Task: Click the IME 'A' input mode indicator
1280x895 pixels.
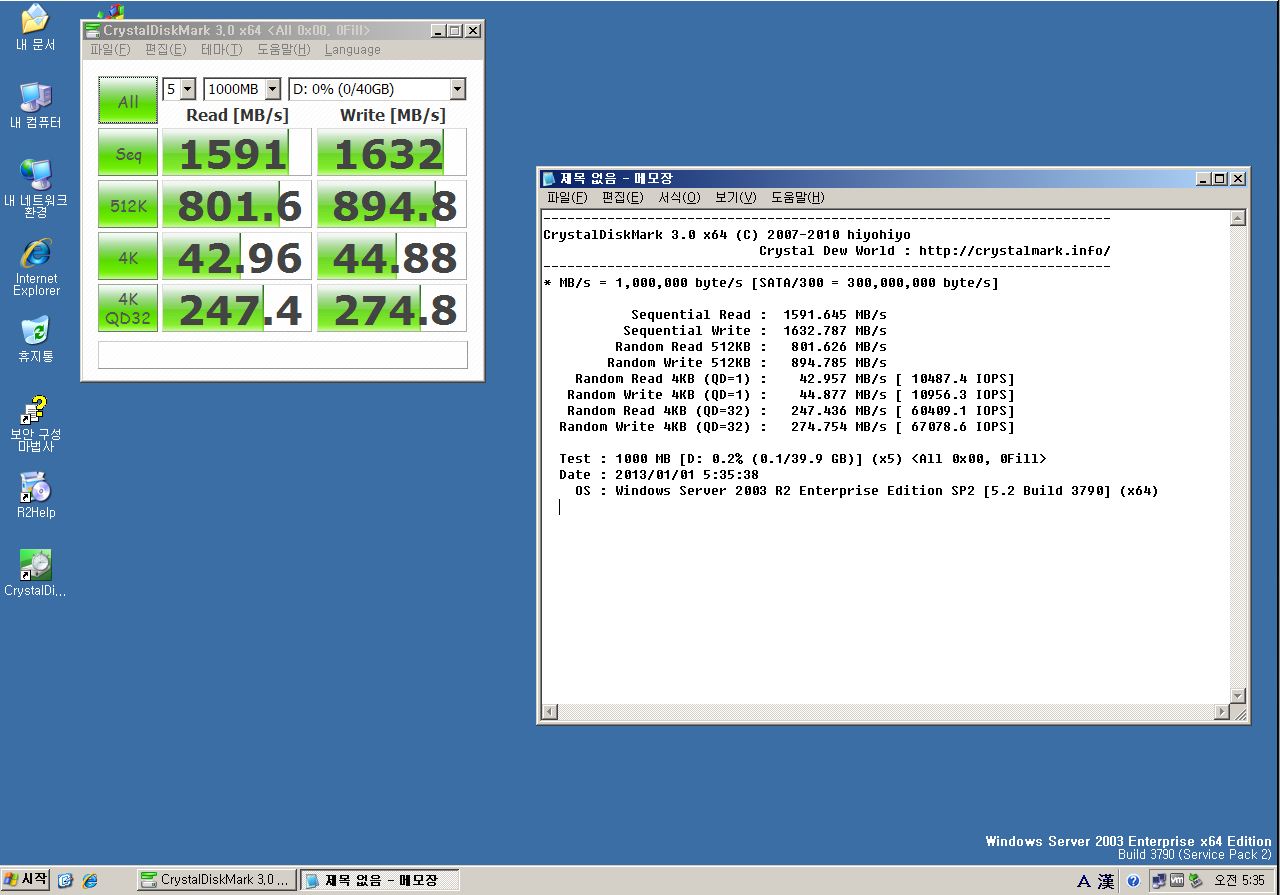Action: [1084, 881]
